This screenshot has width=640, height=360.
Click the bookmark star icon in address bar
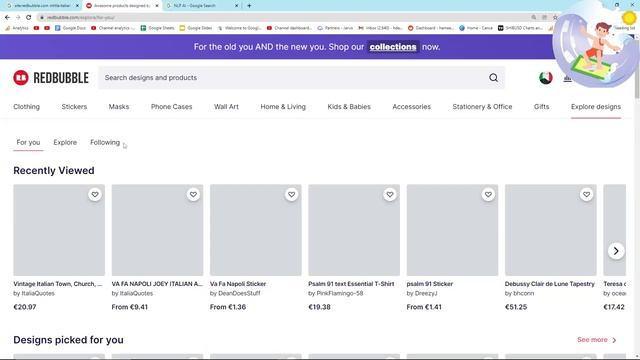click(555, 18)
